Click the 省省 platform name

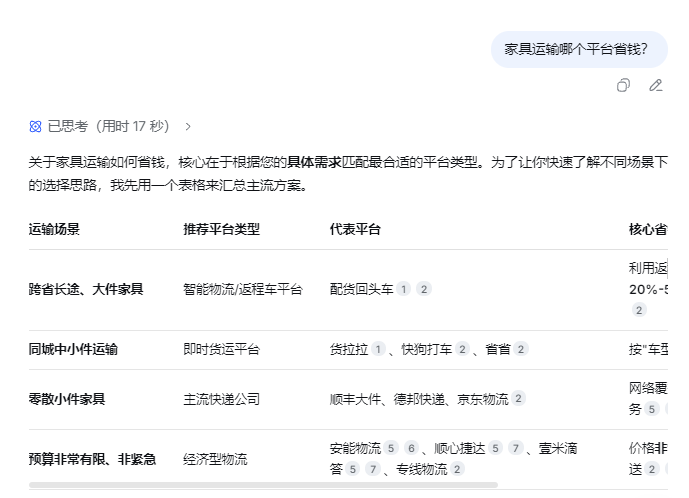point(498,349)
